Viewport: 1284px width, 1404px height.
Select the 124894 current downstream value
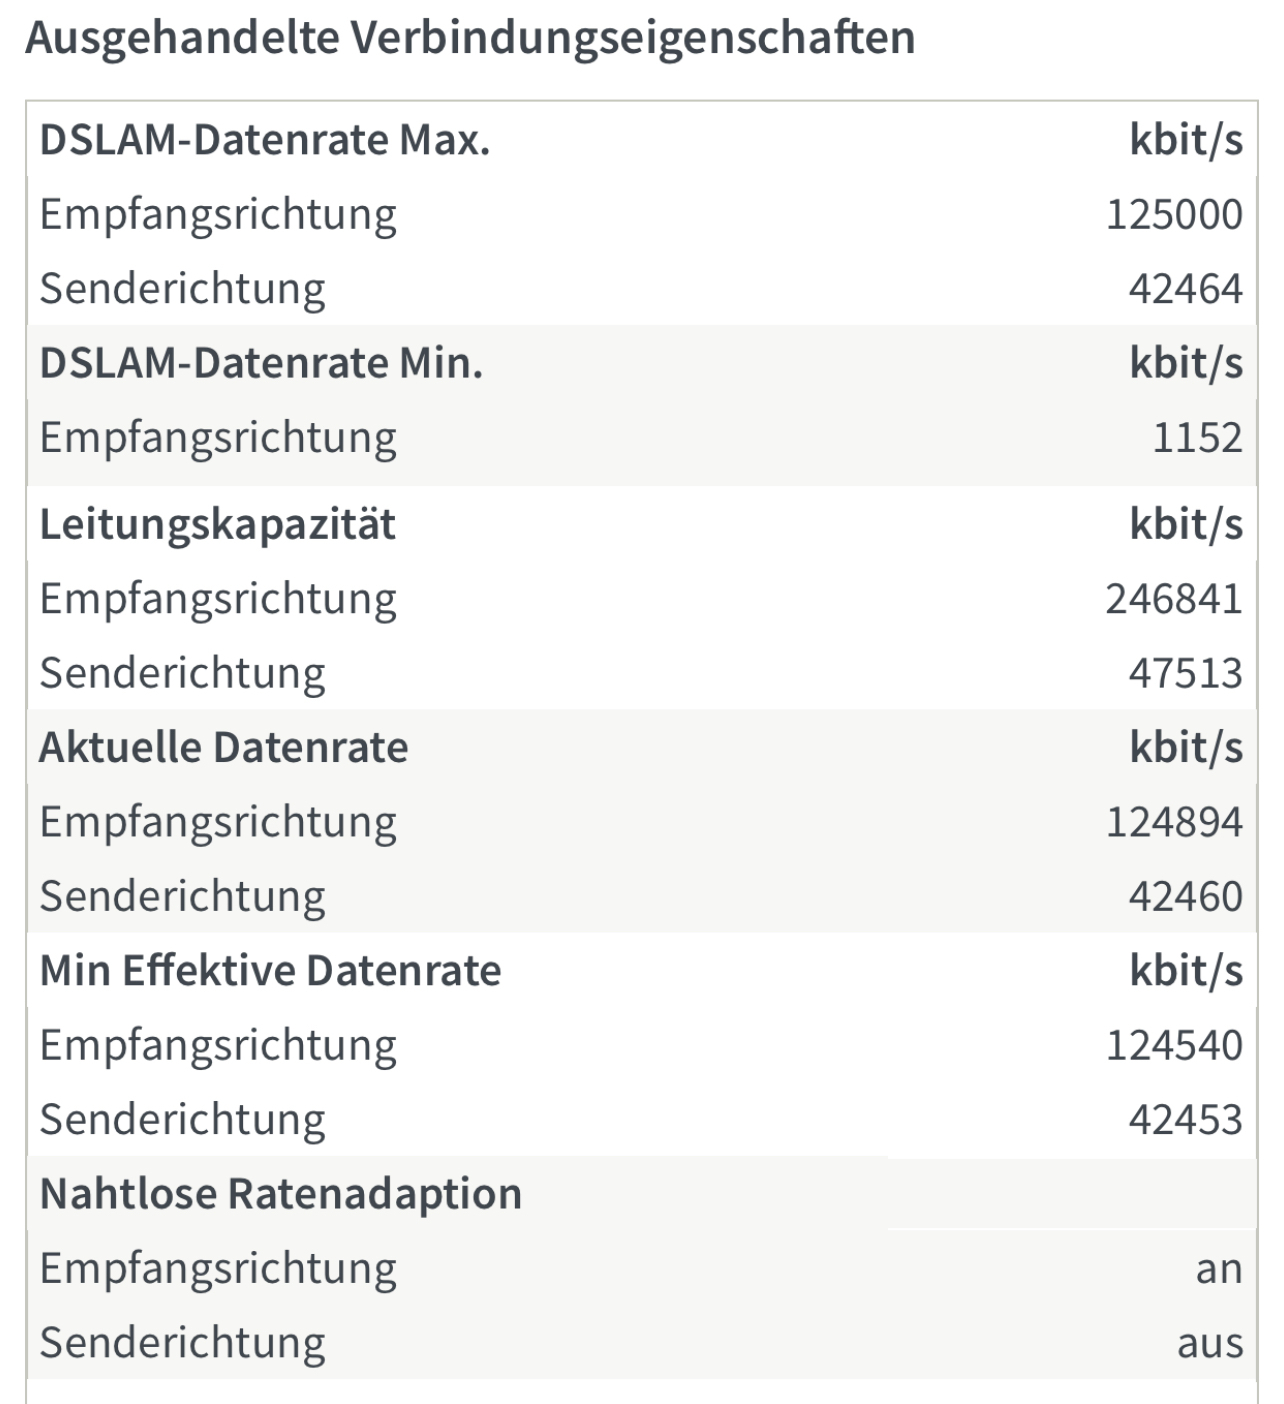point(1174,821)
